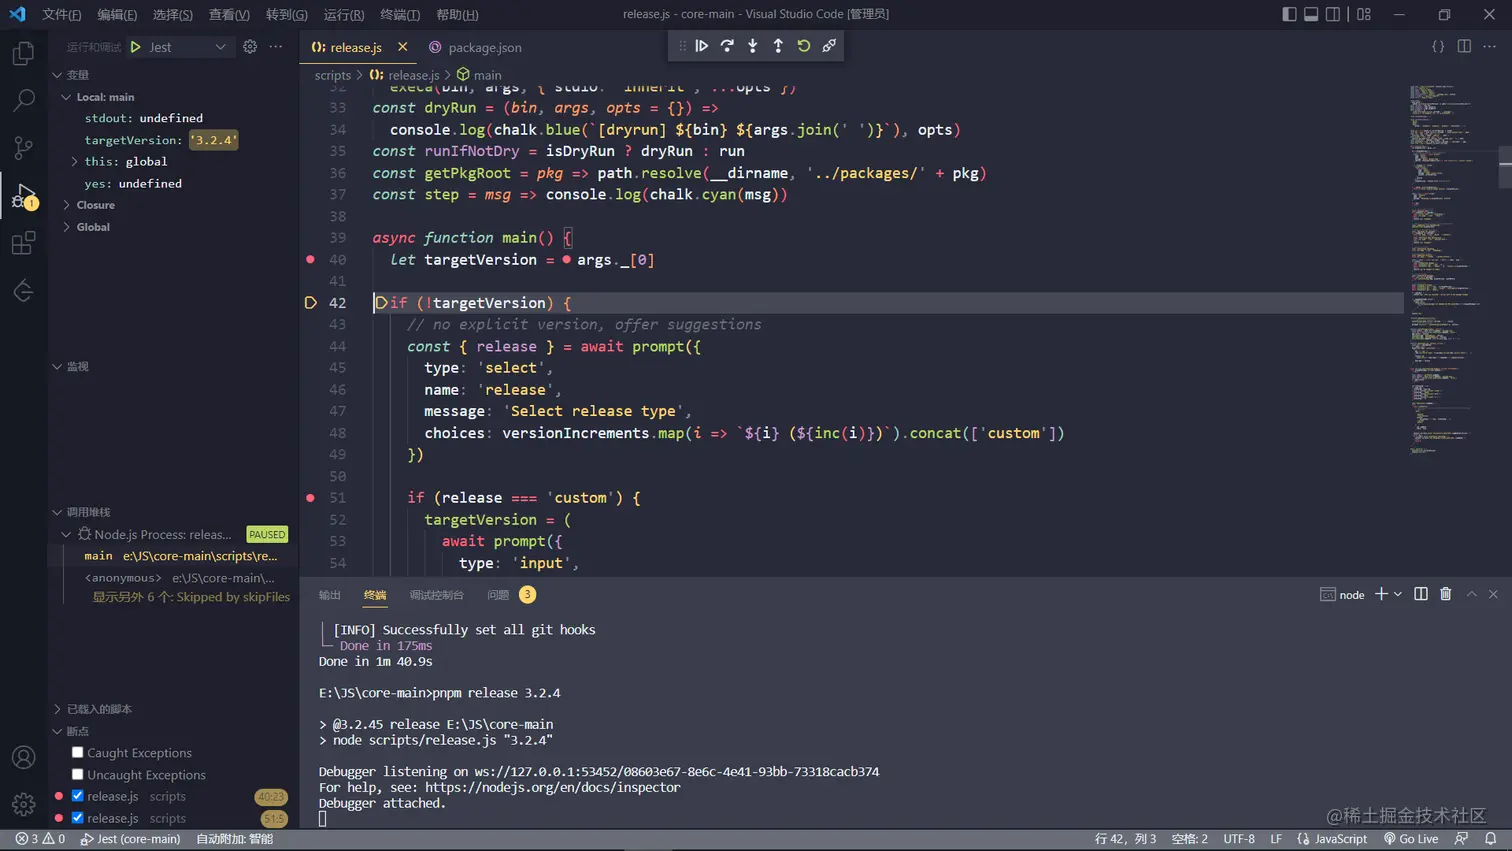Switch to the 问题 panel tab
The height and width of the screenshot is (851, 1512).
(x=498, y=595)
